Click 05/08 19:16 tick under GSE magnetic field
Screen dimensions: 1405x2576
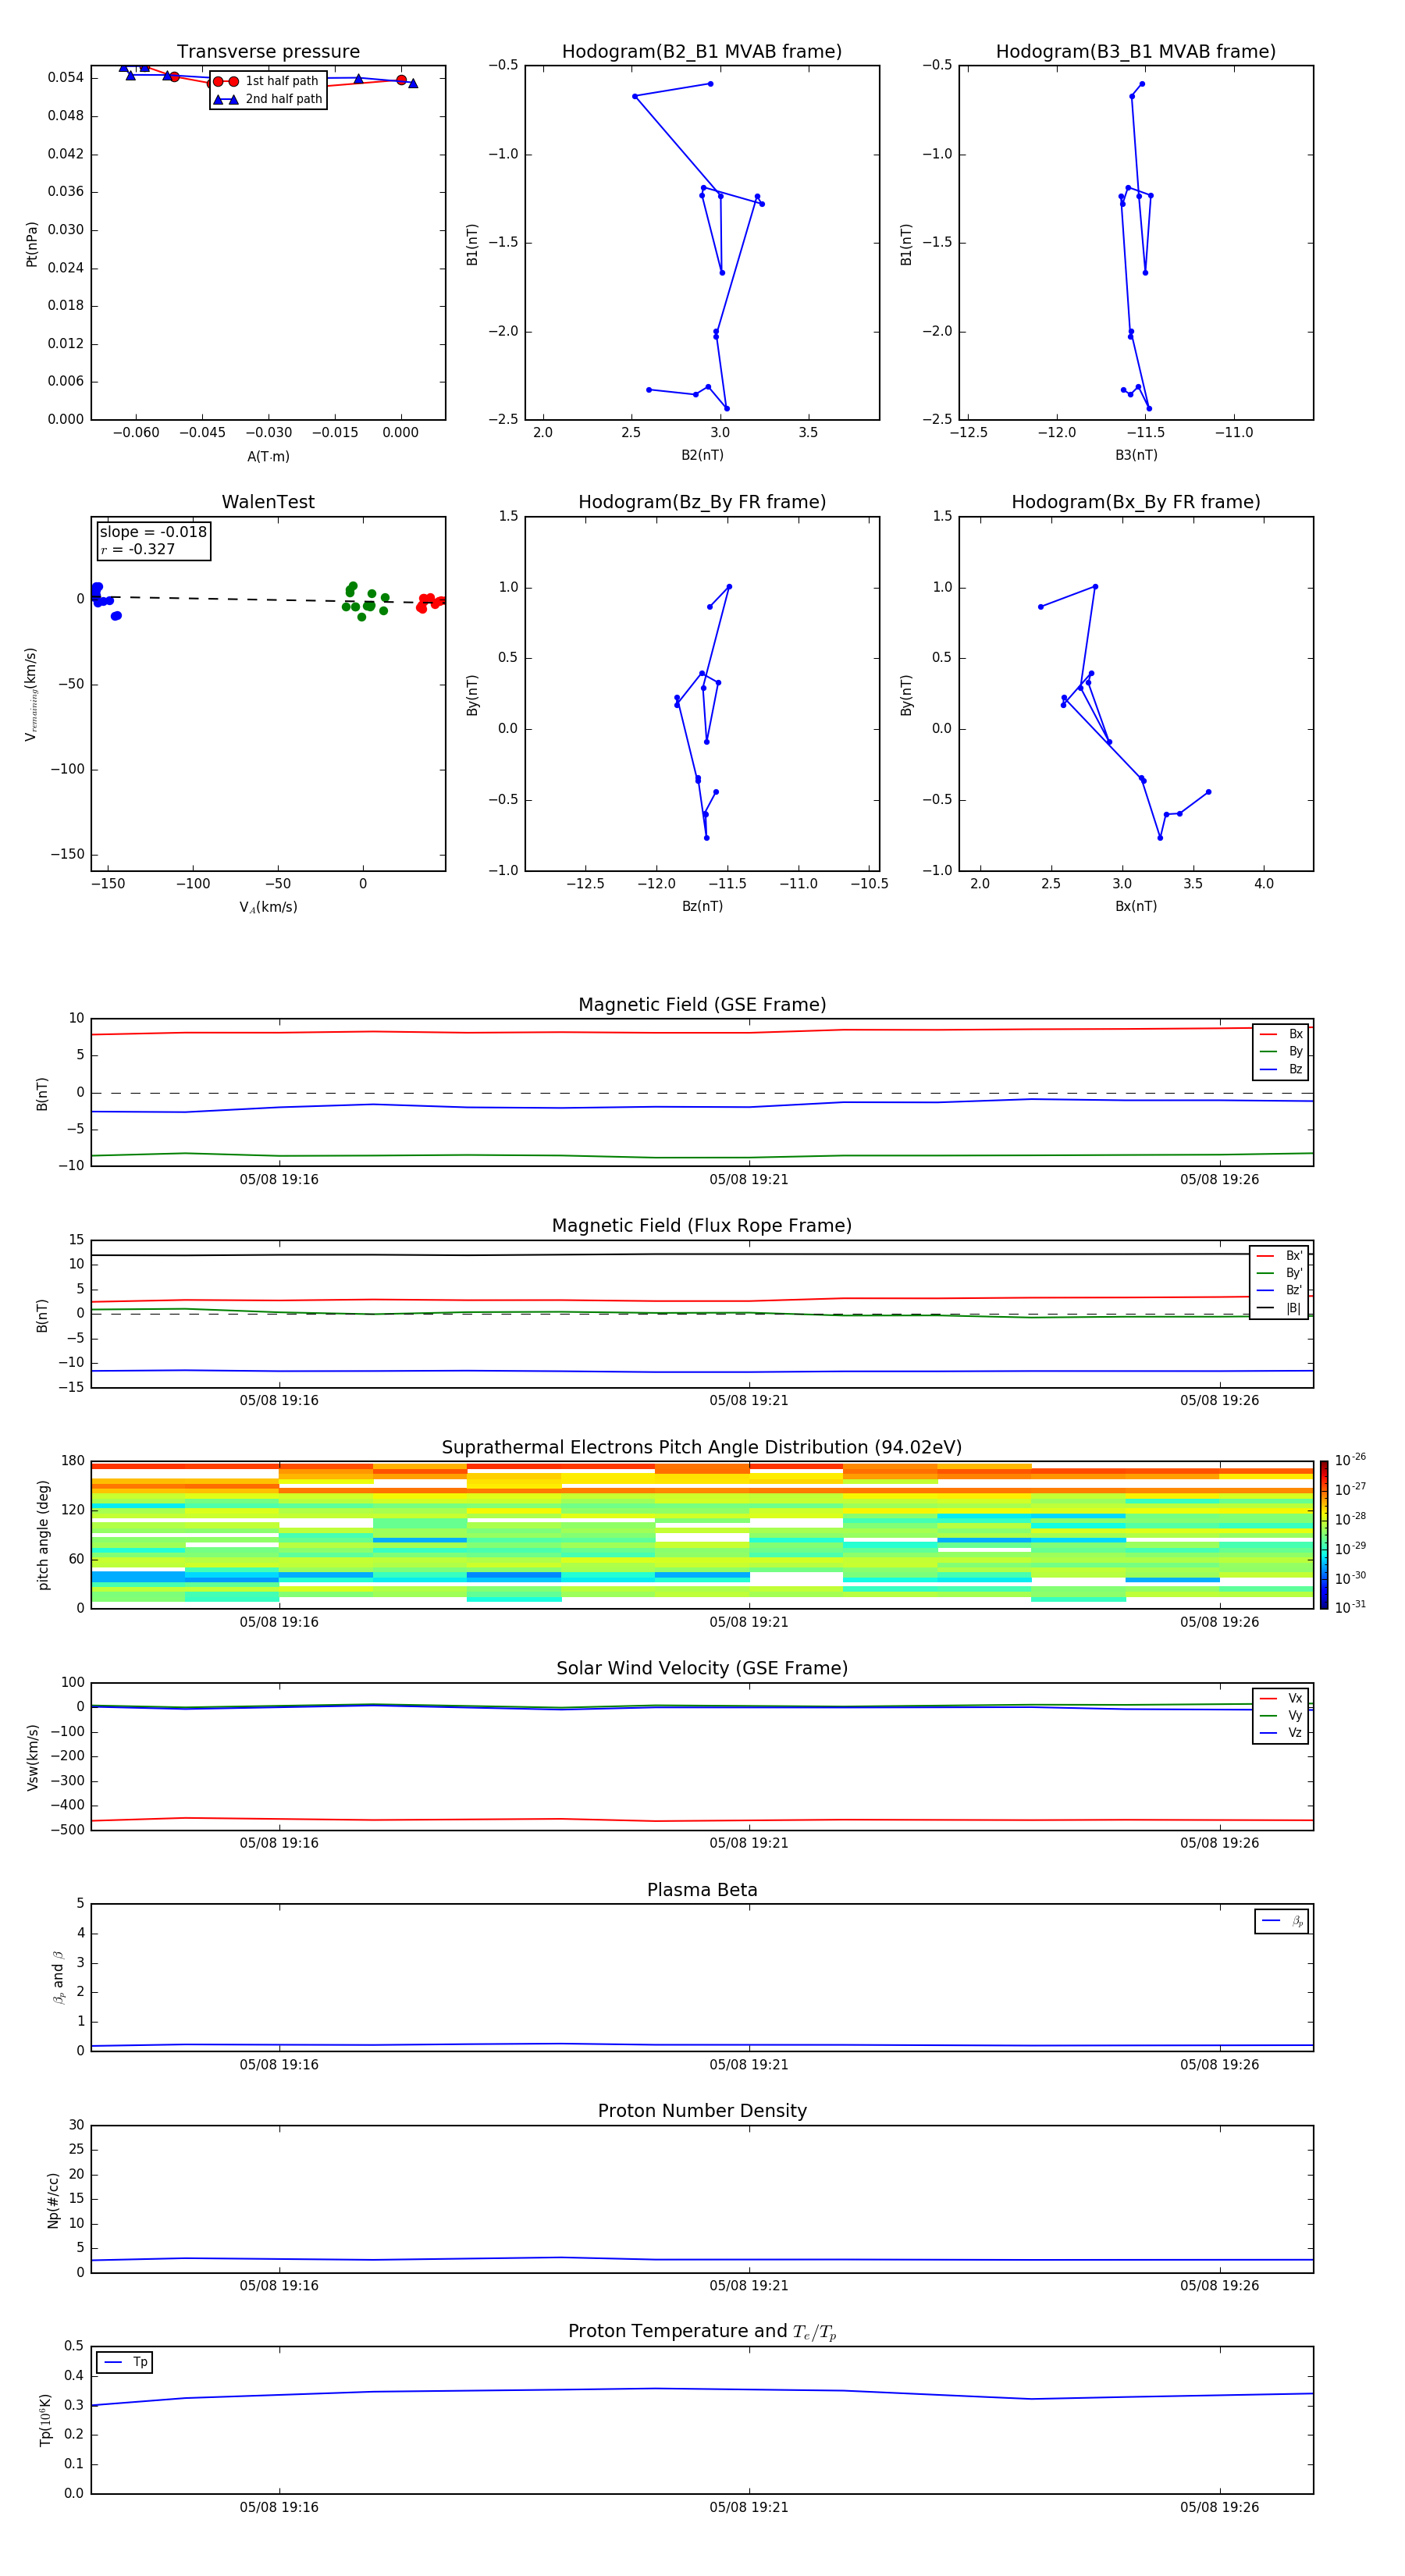(279, 1179)
